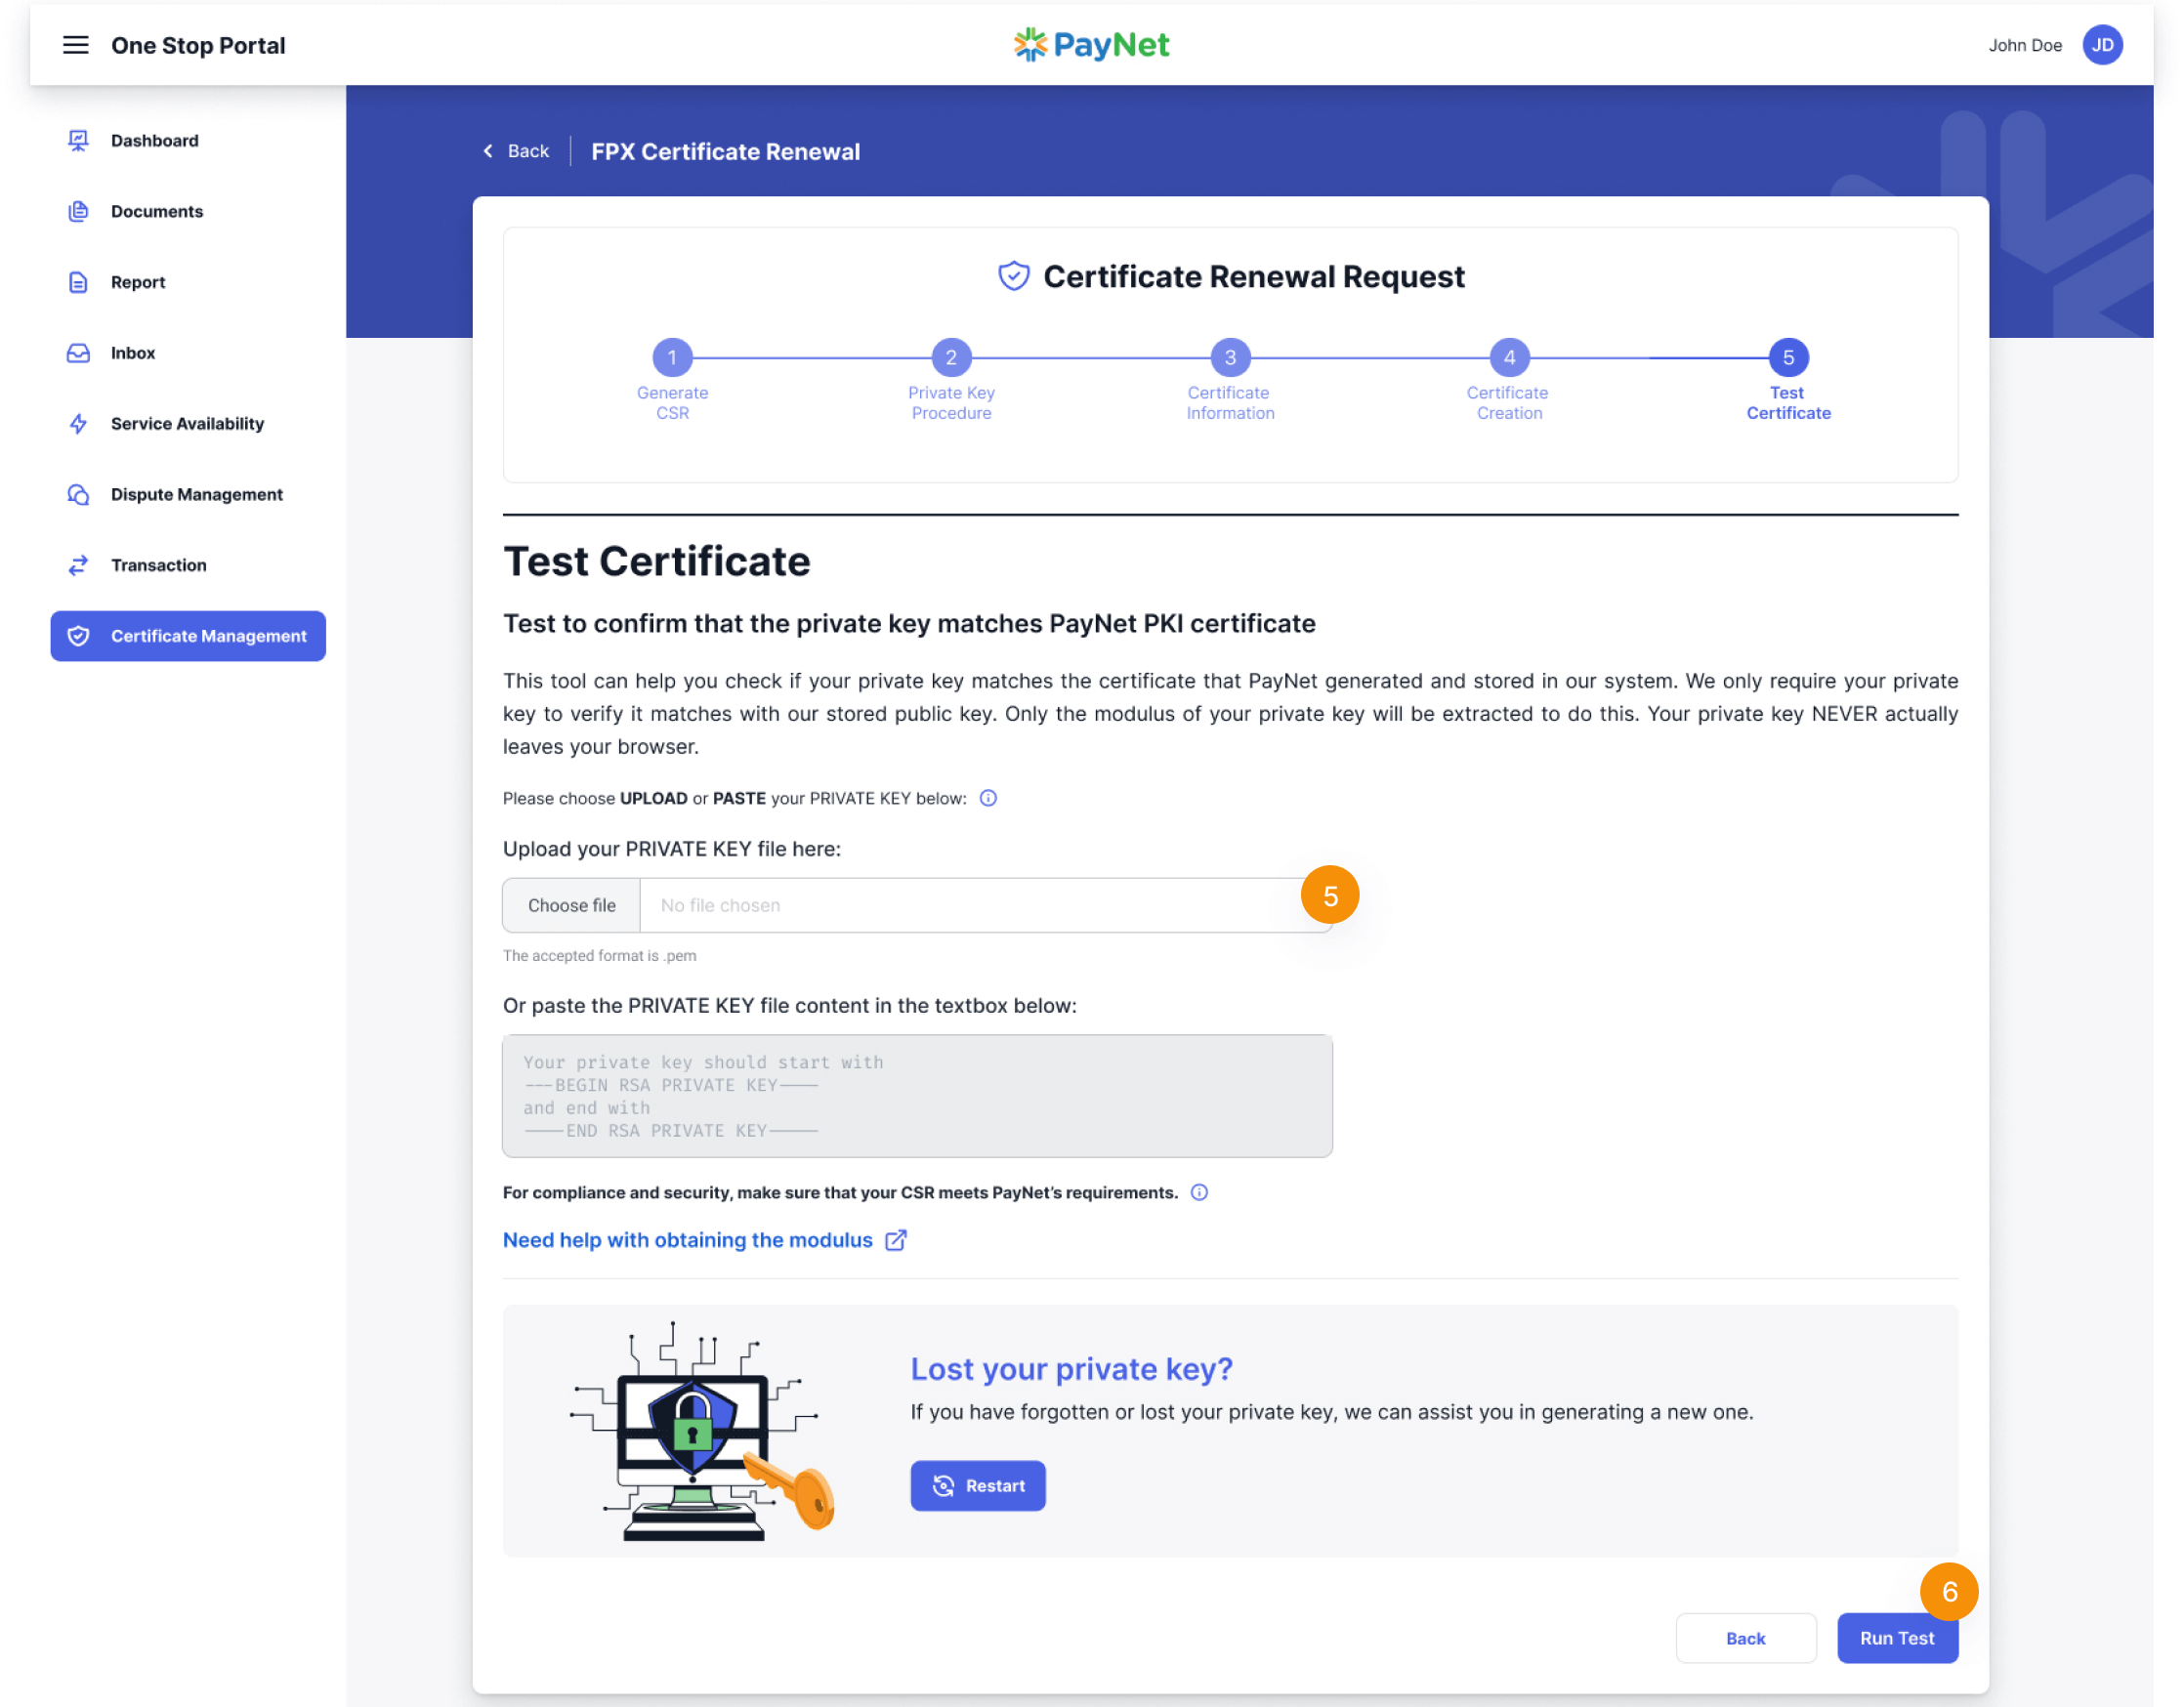Click Choose file to upload a private key
Image resolution: width=2184 pixels, height=1707 pixels.
(570, 905)
